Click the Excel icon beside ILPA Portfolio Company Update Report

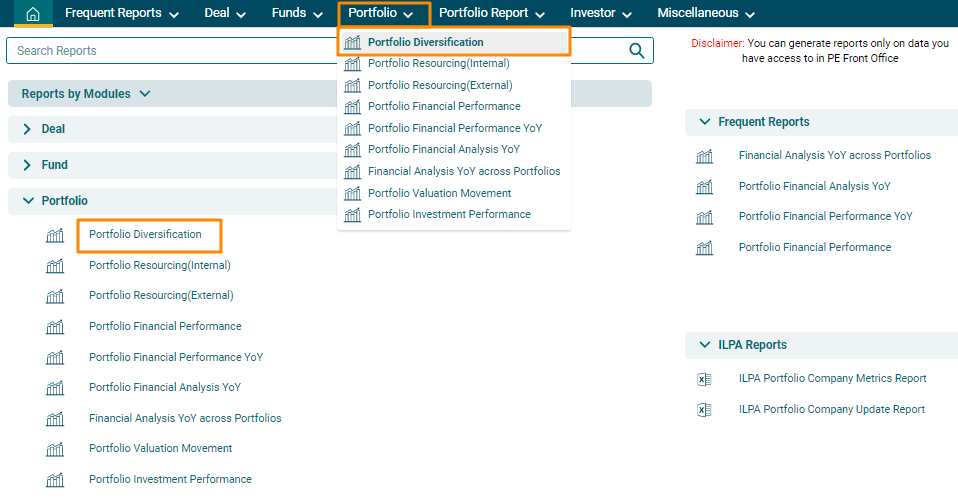tap(704, 410)
